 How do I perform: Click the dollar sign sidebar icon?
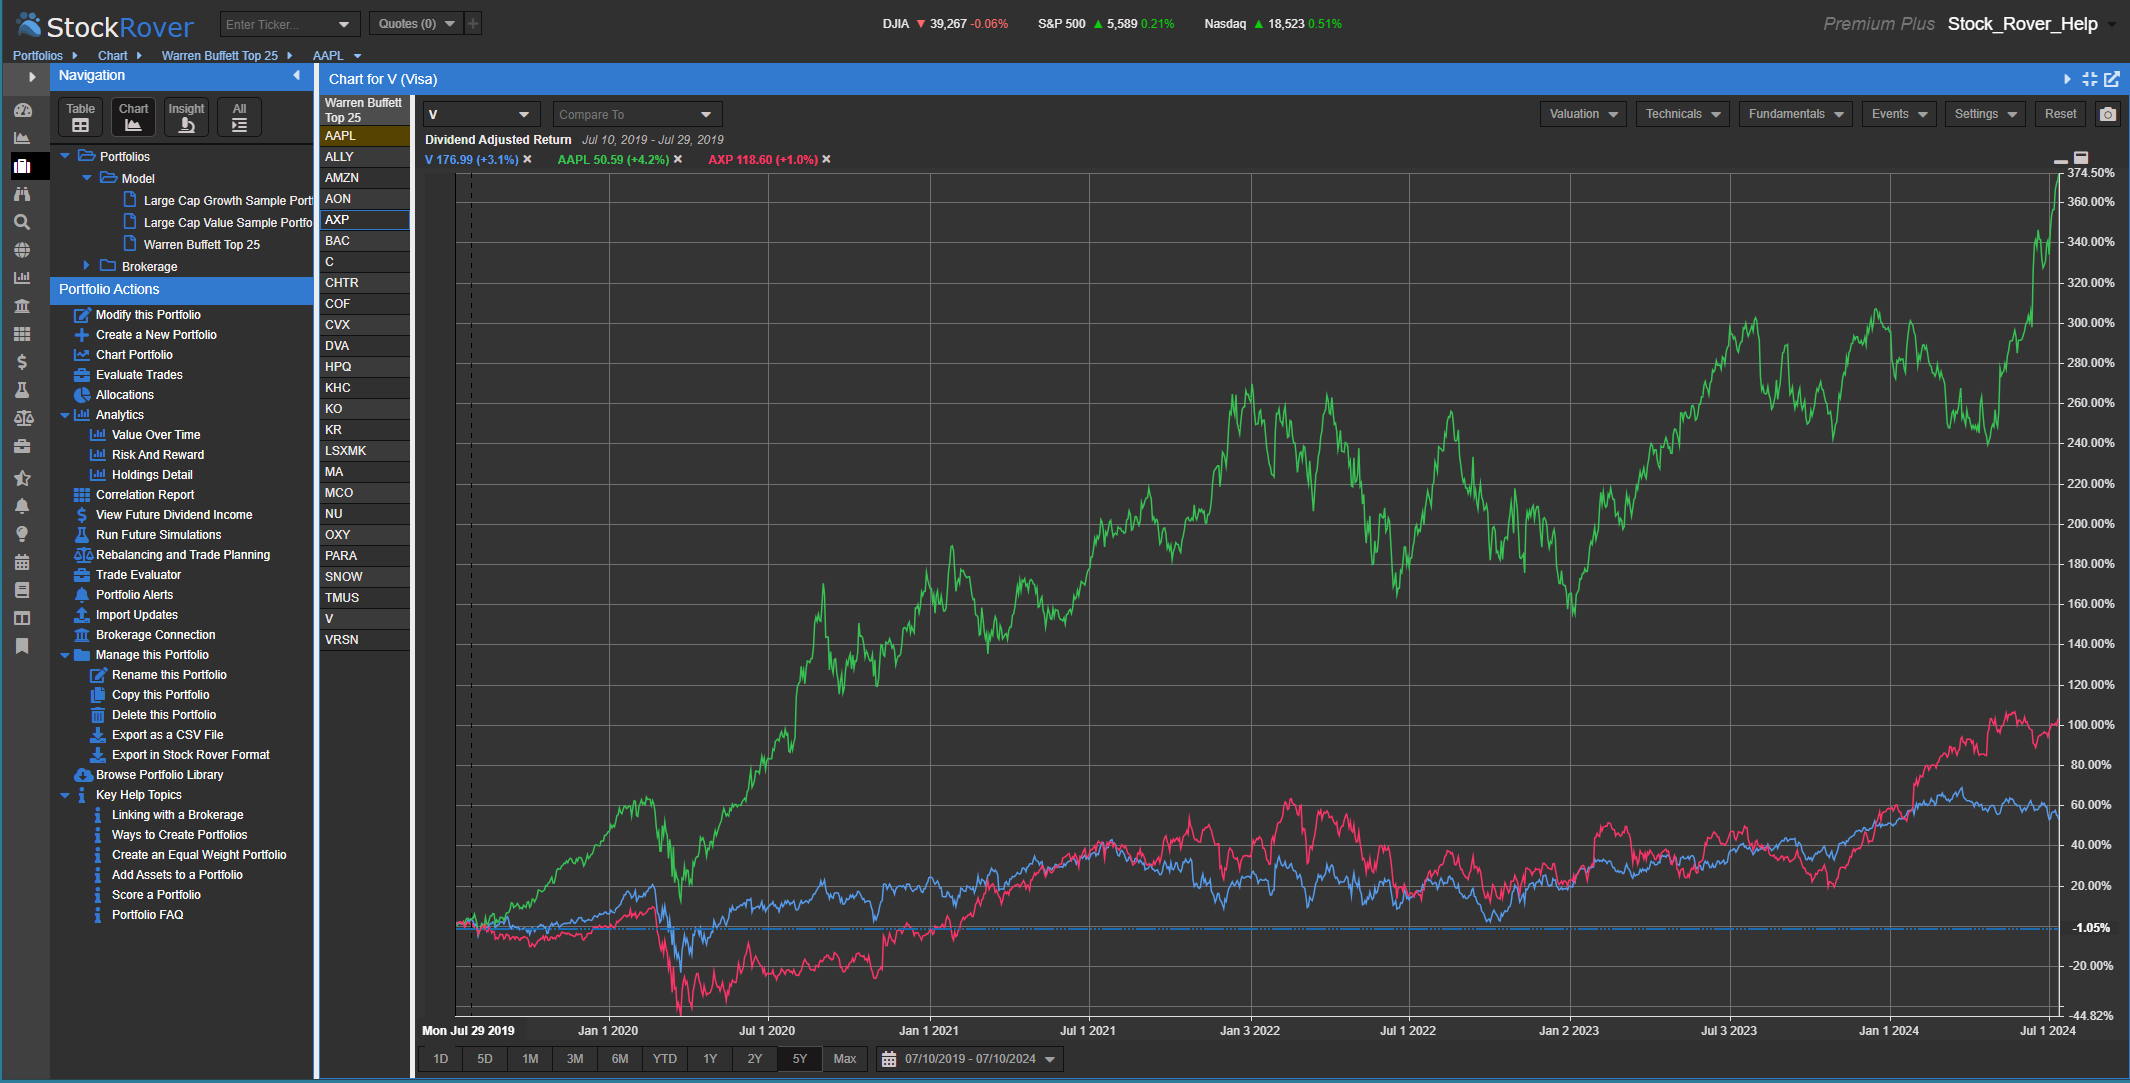(x=22, y=362)
